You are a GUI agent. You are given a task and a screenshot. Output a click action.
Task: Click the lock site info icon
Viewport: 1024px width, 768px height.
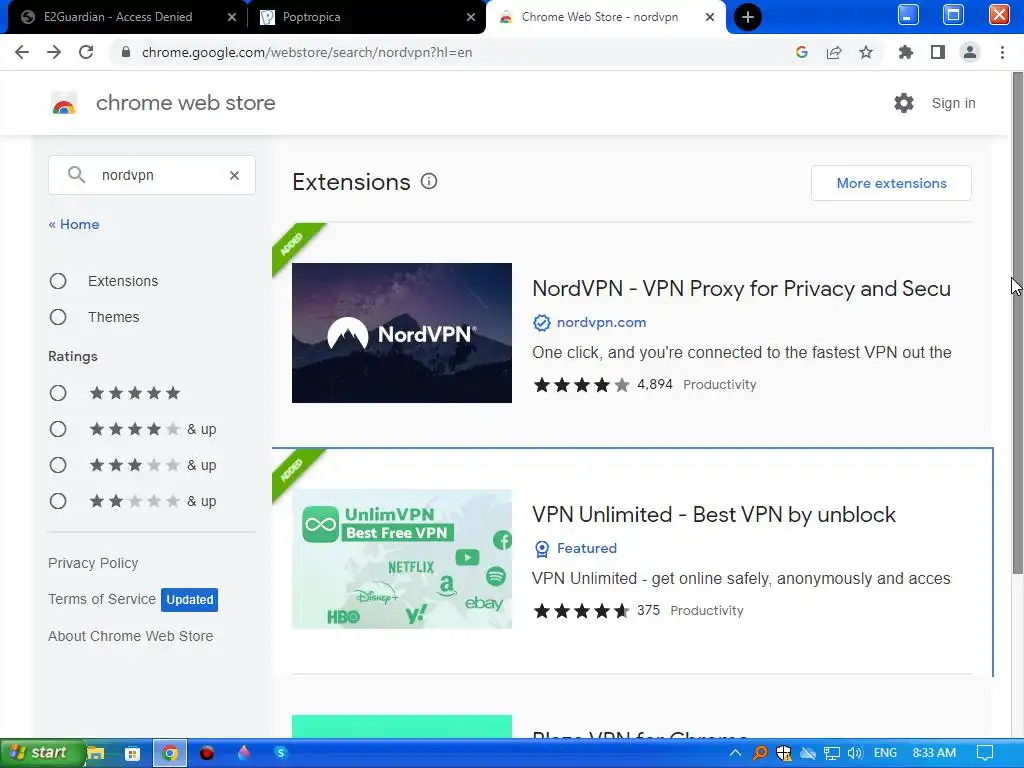[x=126, y=52]
